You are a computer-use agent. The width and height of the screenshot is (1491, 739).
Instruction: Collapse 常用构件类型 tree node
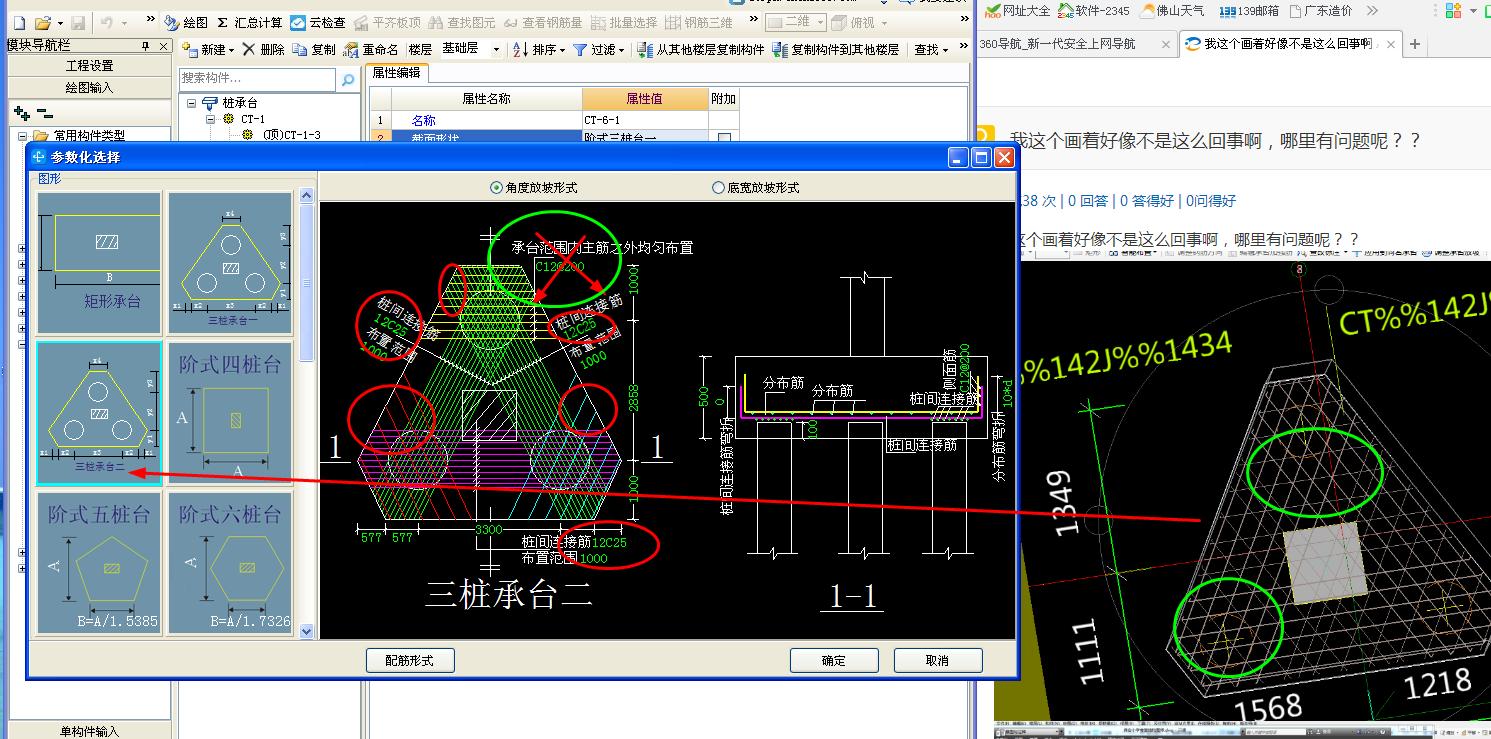[22, 135]
